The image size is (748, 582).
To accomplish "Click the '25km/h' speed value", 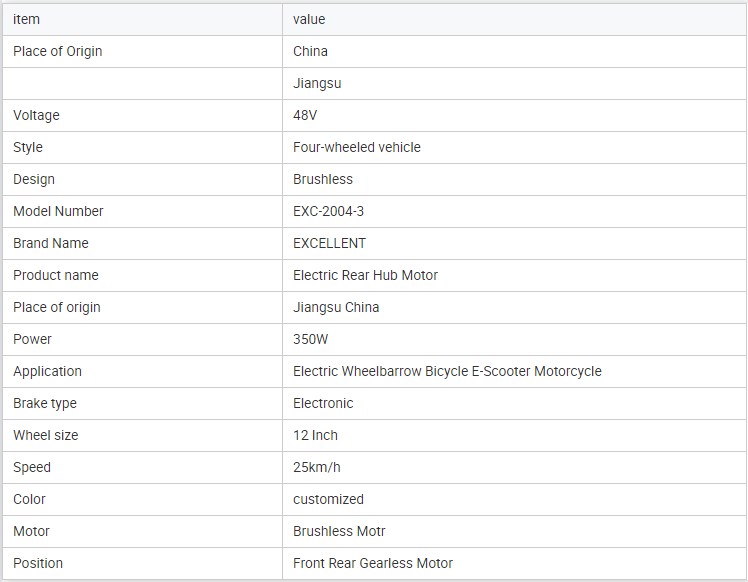I will 316,467.
